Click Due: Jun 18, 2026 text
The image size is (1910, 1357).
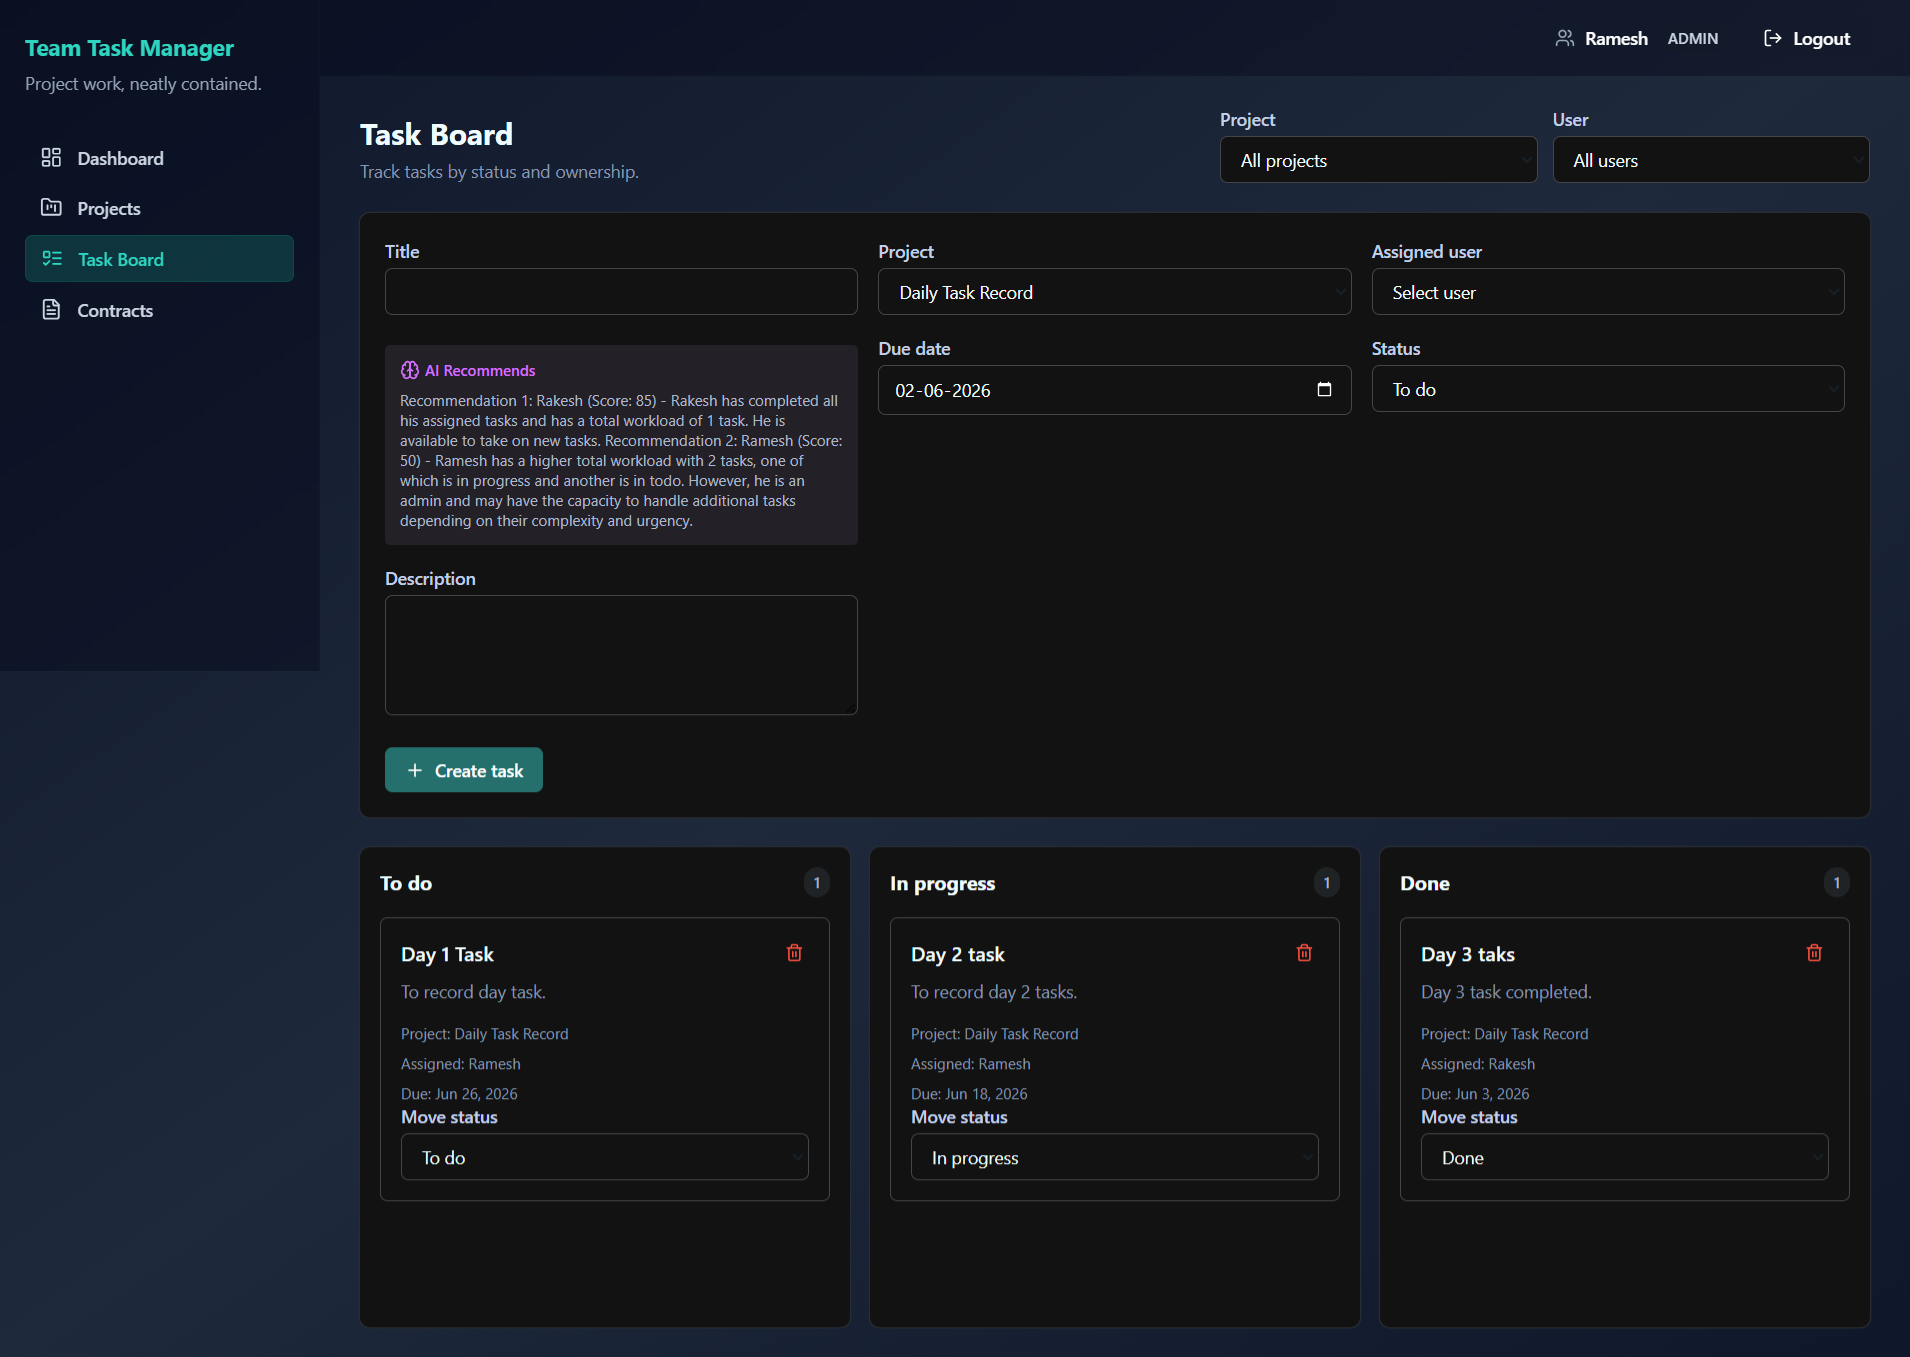pyautogui.click(x=969, y=1094)
